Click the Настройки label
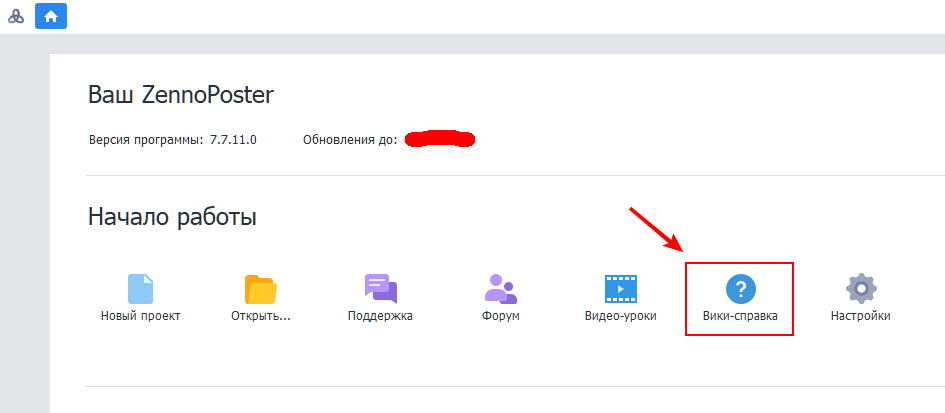 tap(861, 316)
